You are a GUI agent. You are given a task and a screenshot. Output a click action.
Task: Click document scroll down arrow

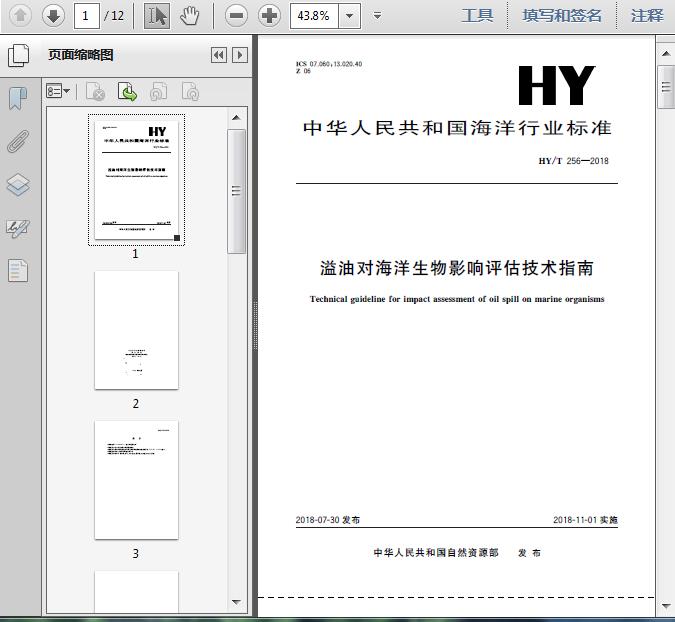point(666,606)
